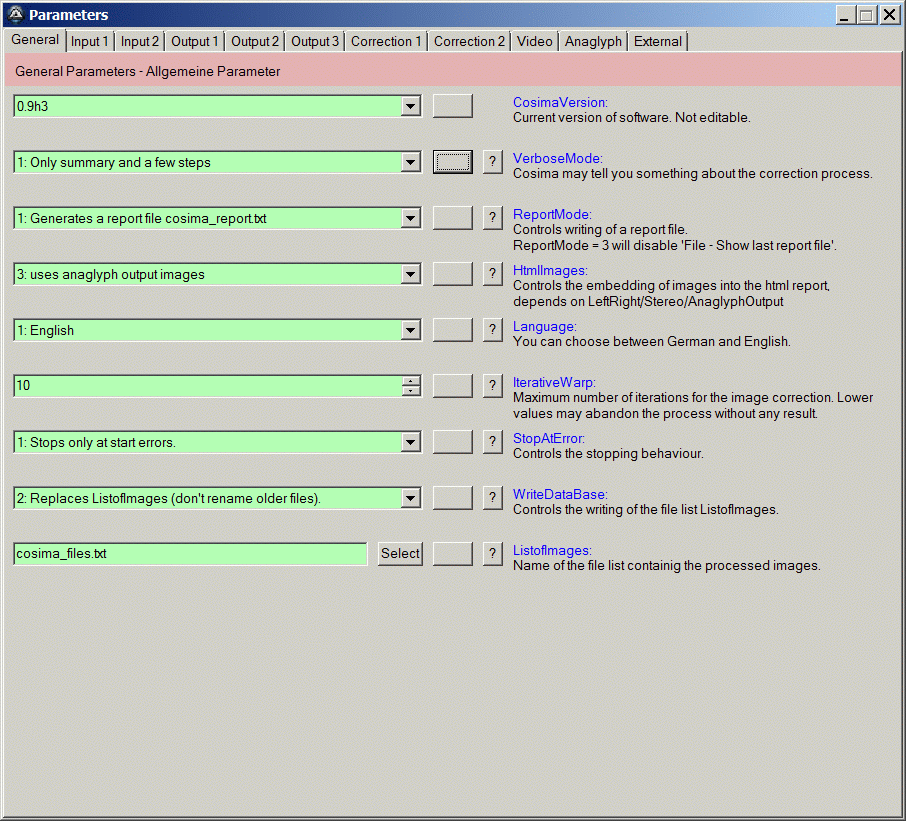Viewport: 906px width, 821px height.
Task: Click the StopAtError help button
Action: [x=492, y=442]
